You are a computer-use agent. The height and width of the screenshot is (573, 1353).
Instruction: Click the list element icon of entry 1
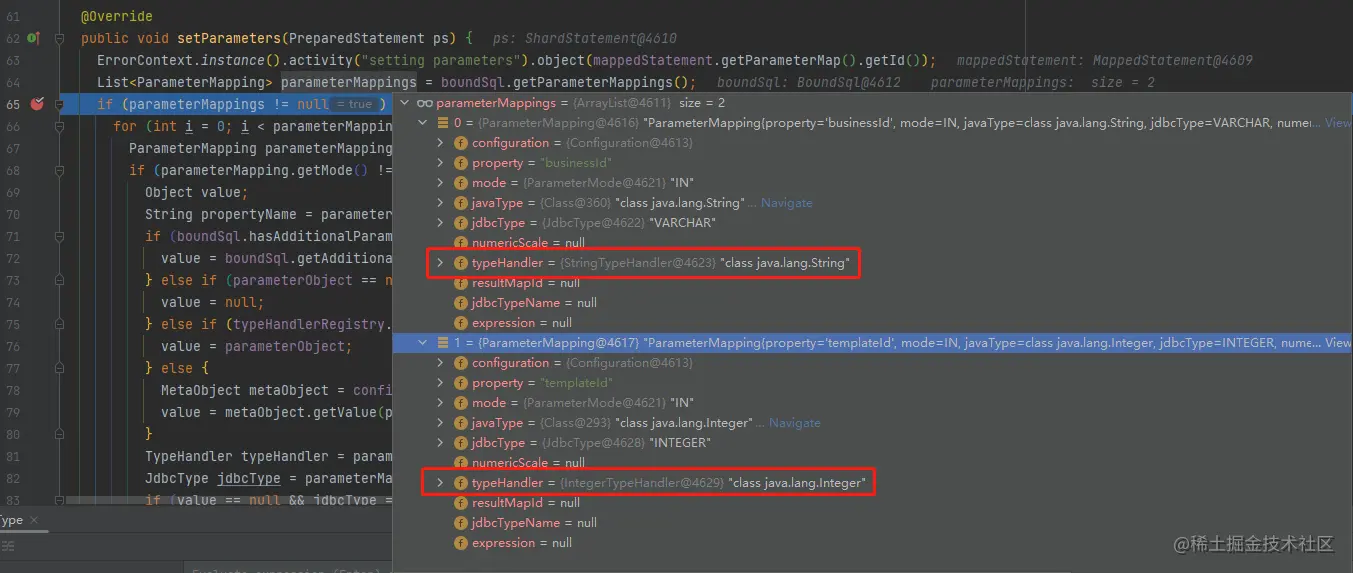point(444,343)
